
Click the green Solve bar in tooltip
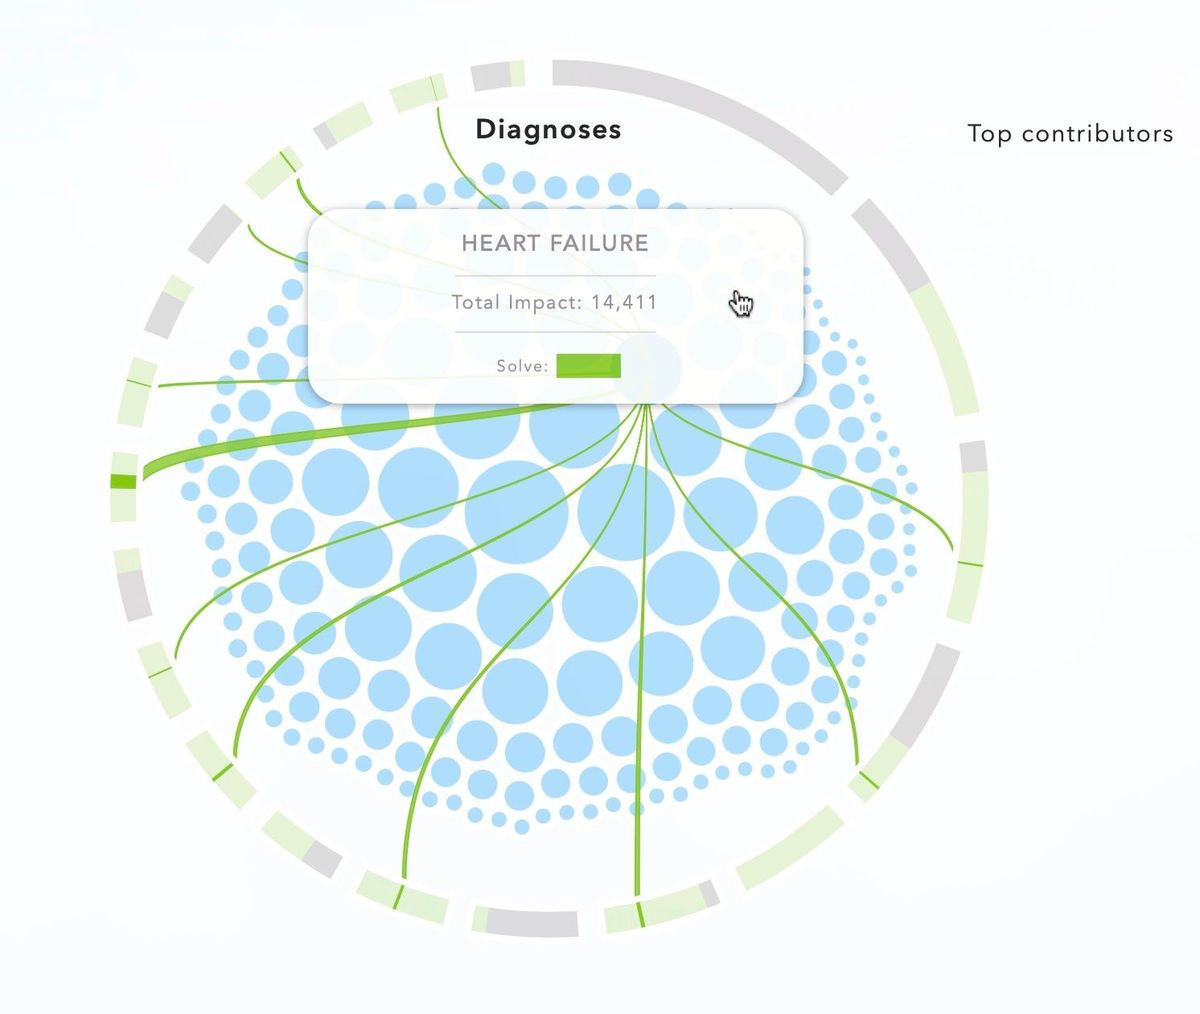pyautogui.click(x=588, y=366)
